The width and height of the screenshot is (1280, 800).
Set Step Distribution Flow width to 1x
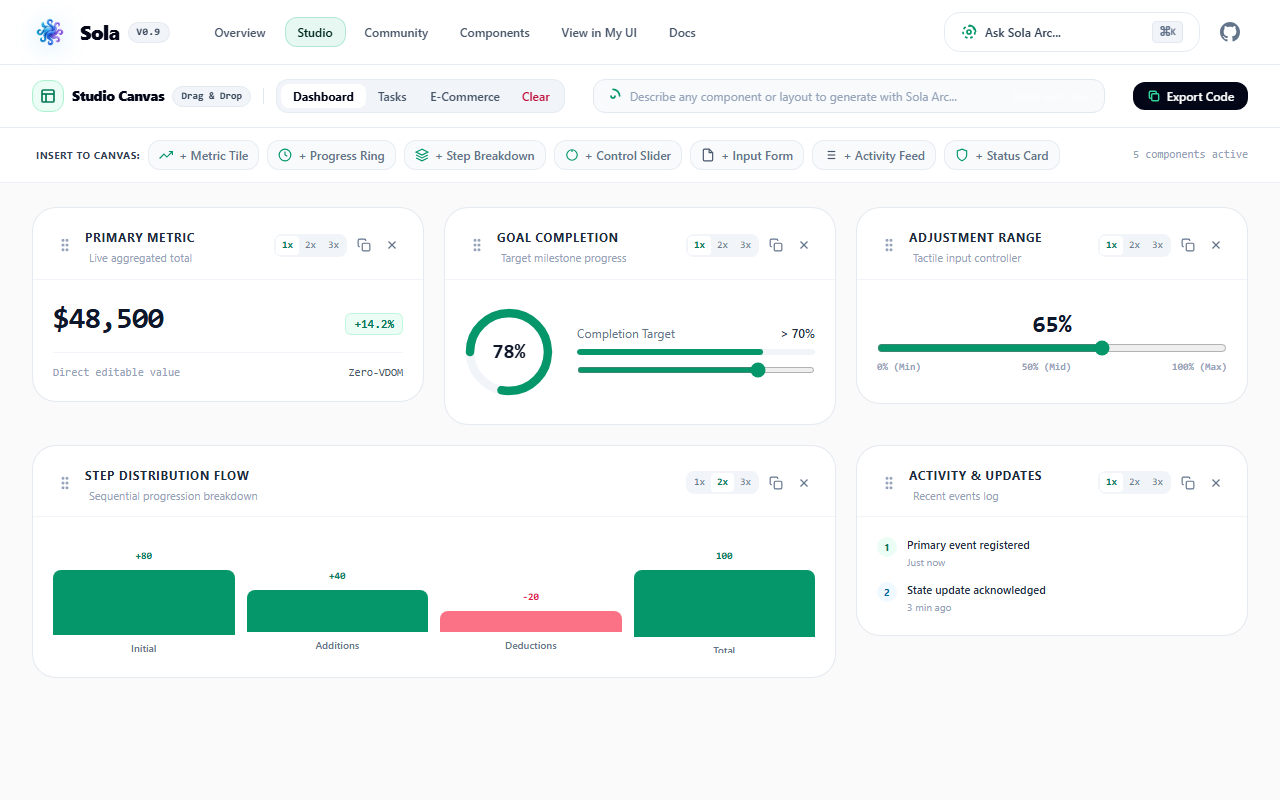tap(700, 483)
